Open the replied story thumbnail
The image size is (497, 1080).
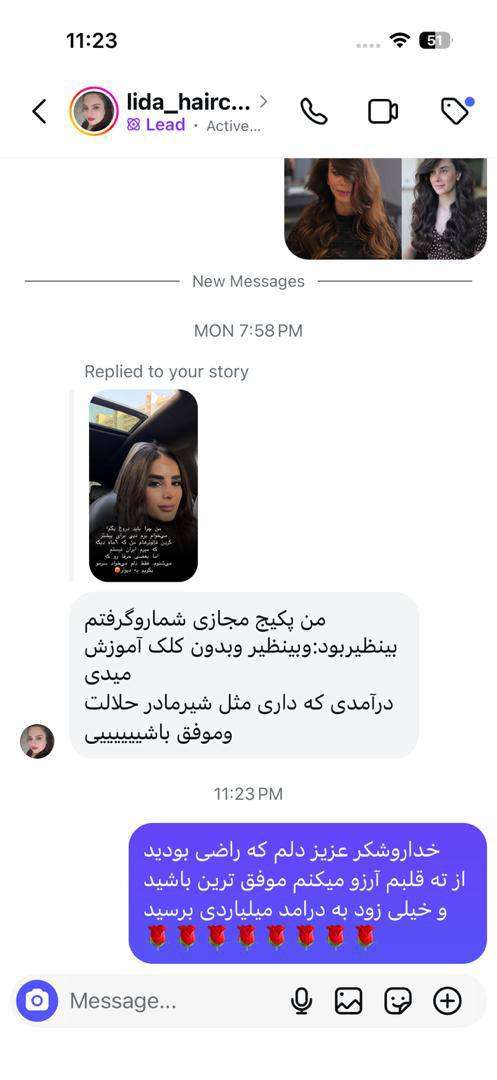pos(143,486)
